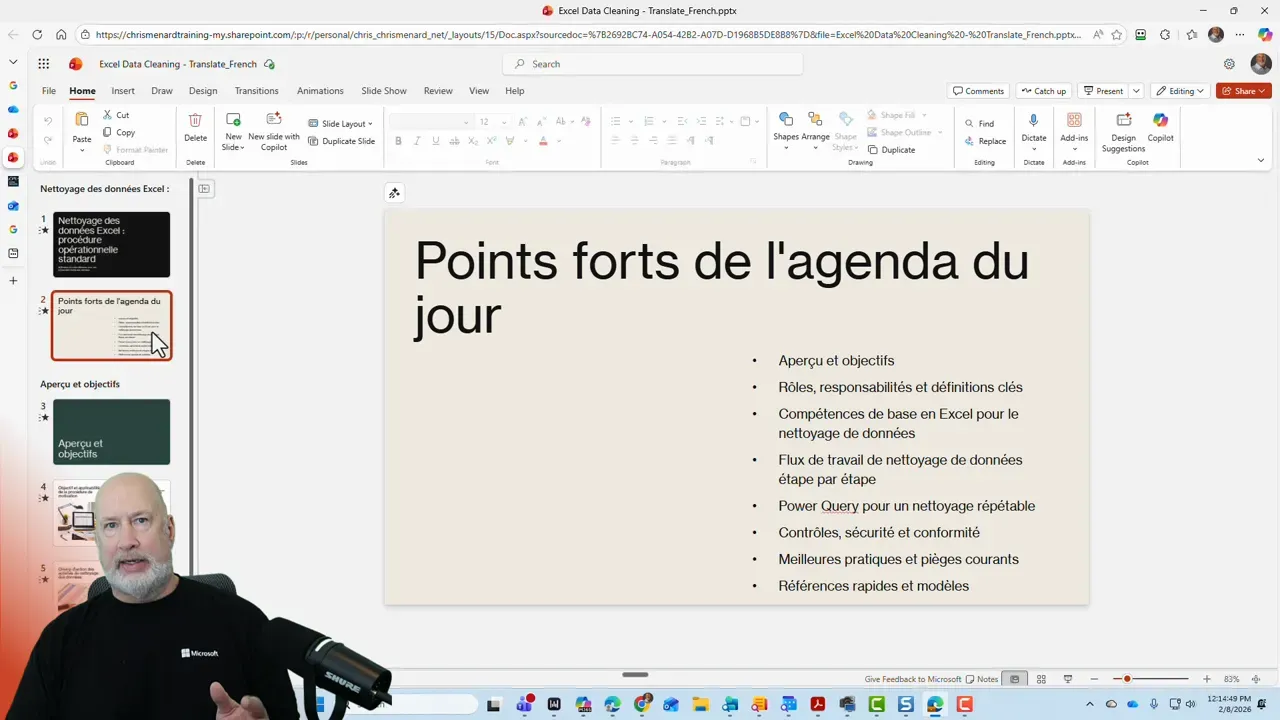
Task: Click the Give Feedback to Microsoft link
Action: click(912, 679)
